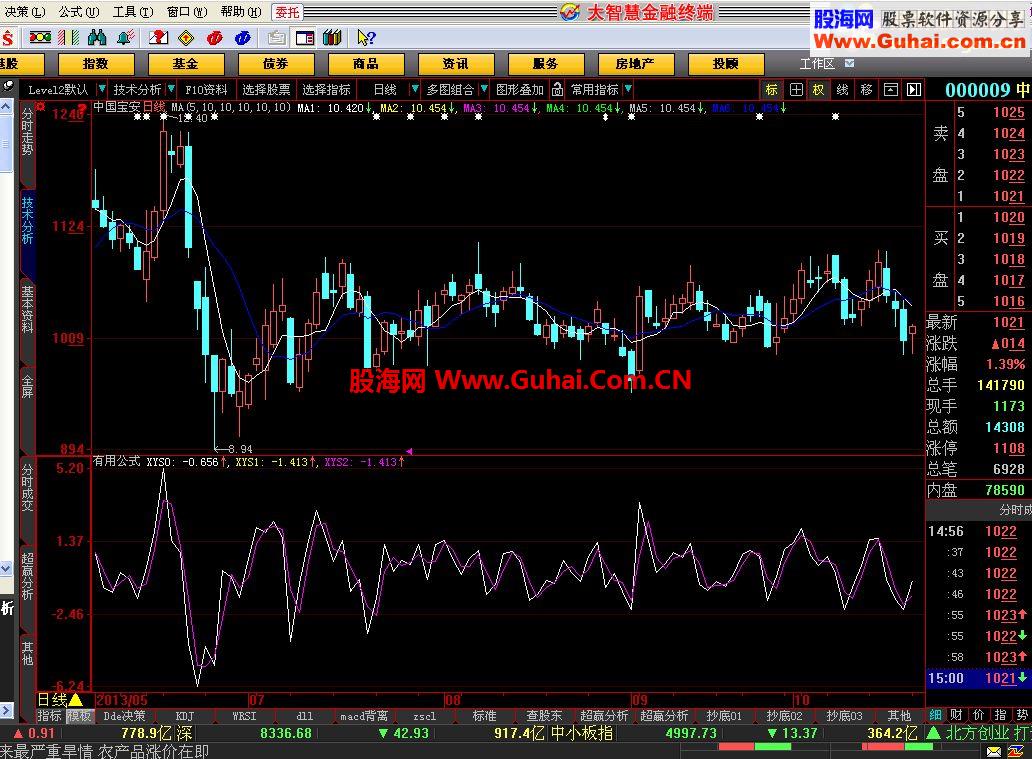This screenshot has width=1032, height=759.
Task: Click the window layout toolbar icon
Action: pyautogui.click(x=305, y=38)
